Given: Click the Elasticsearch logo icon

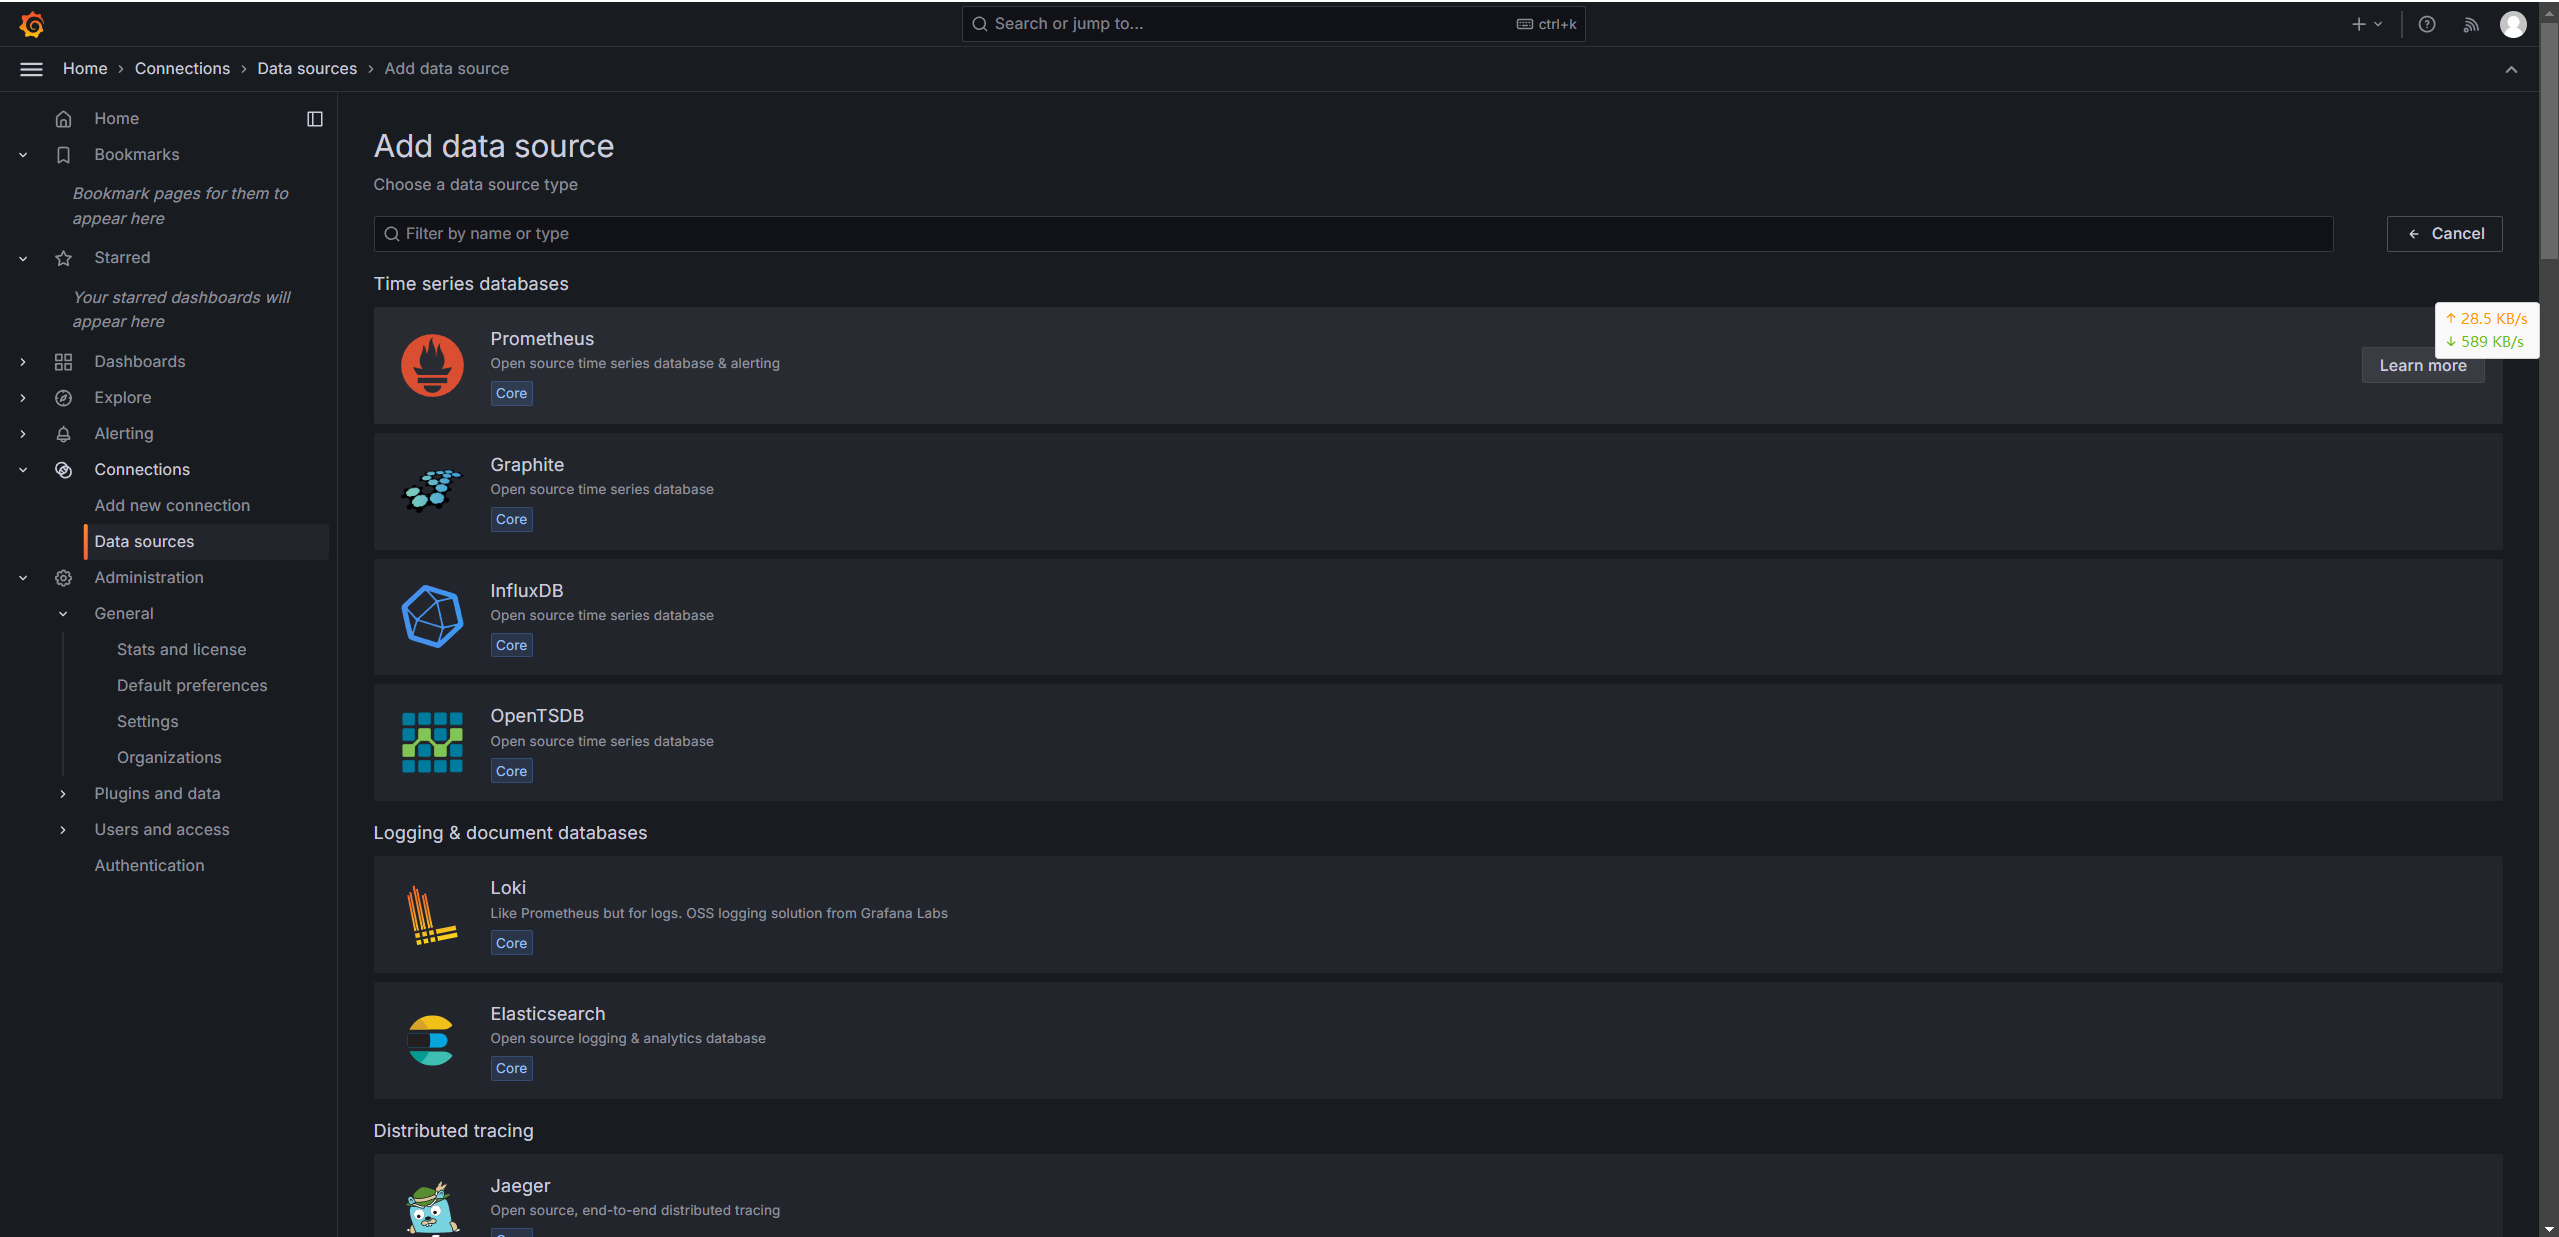Looking at the screenshot, I should tap(432, 1041).
